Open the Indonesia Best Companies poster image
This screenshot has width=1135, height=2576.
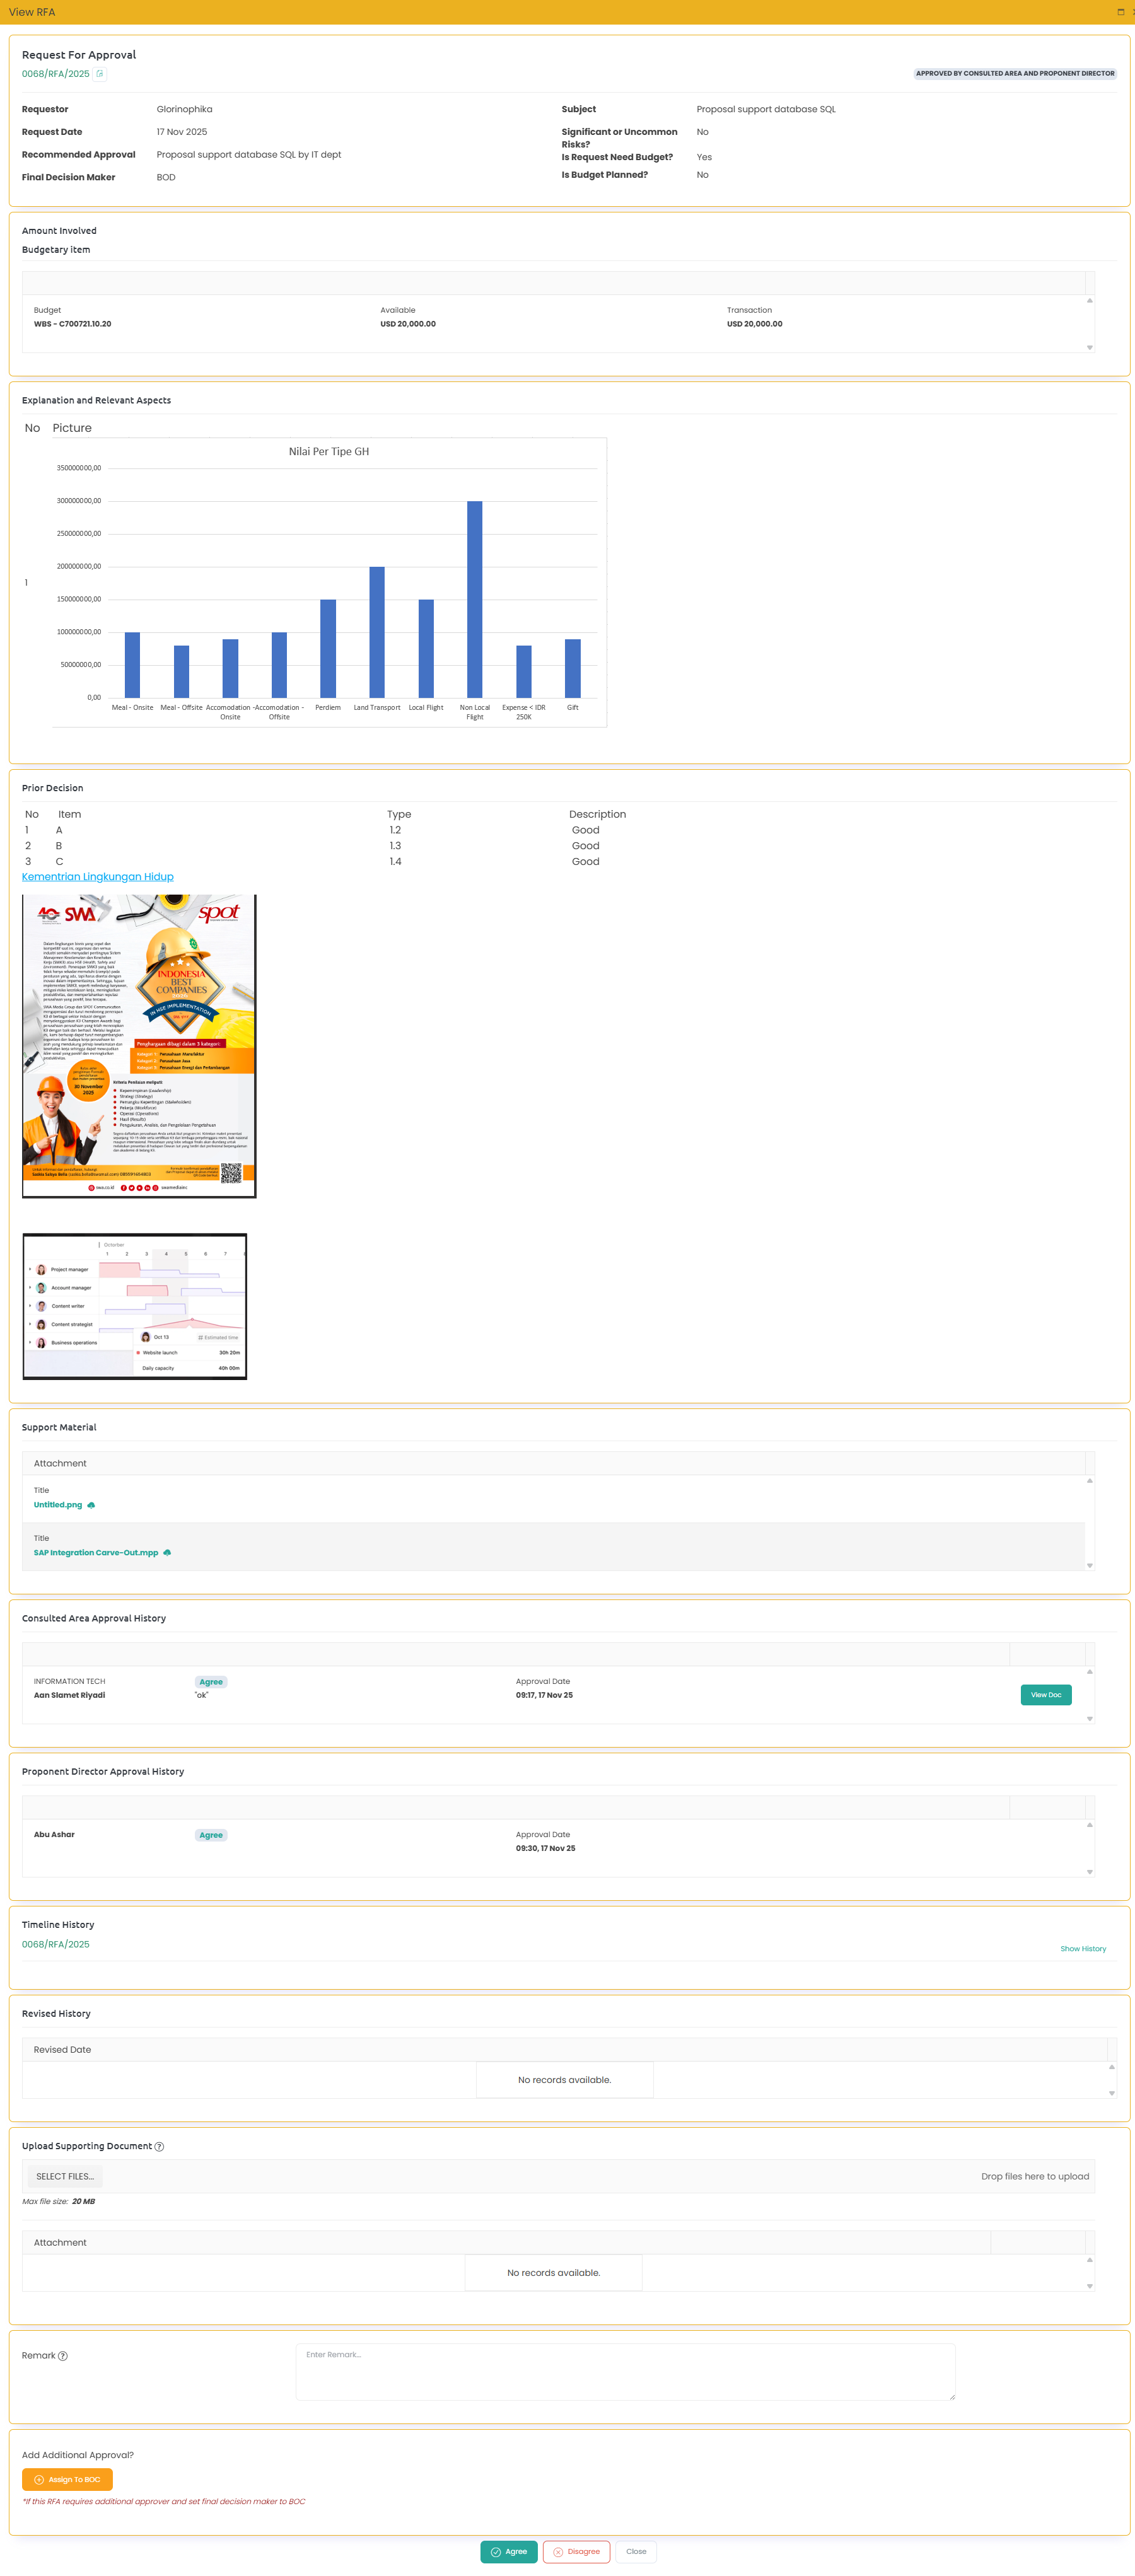pos(139,1045)
